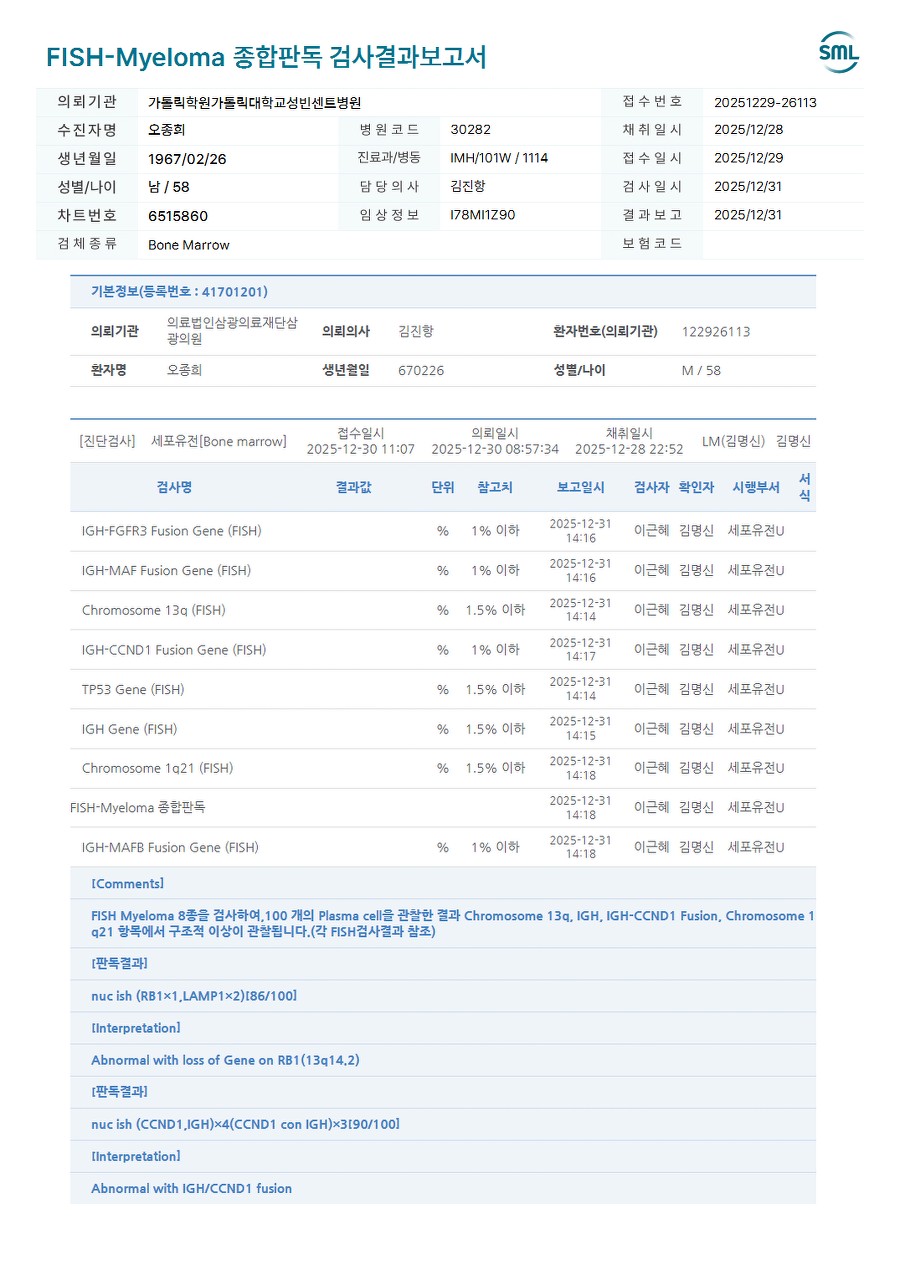Select the IGH-MAF Fusion Gene (FISH) row name
This screenshot has height=1271, width=900.
pos(166,571)
